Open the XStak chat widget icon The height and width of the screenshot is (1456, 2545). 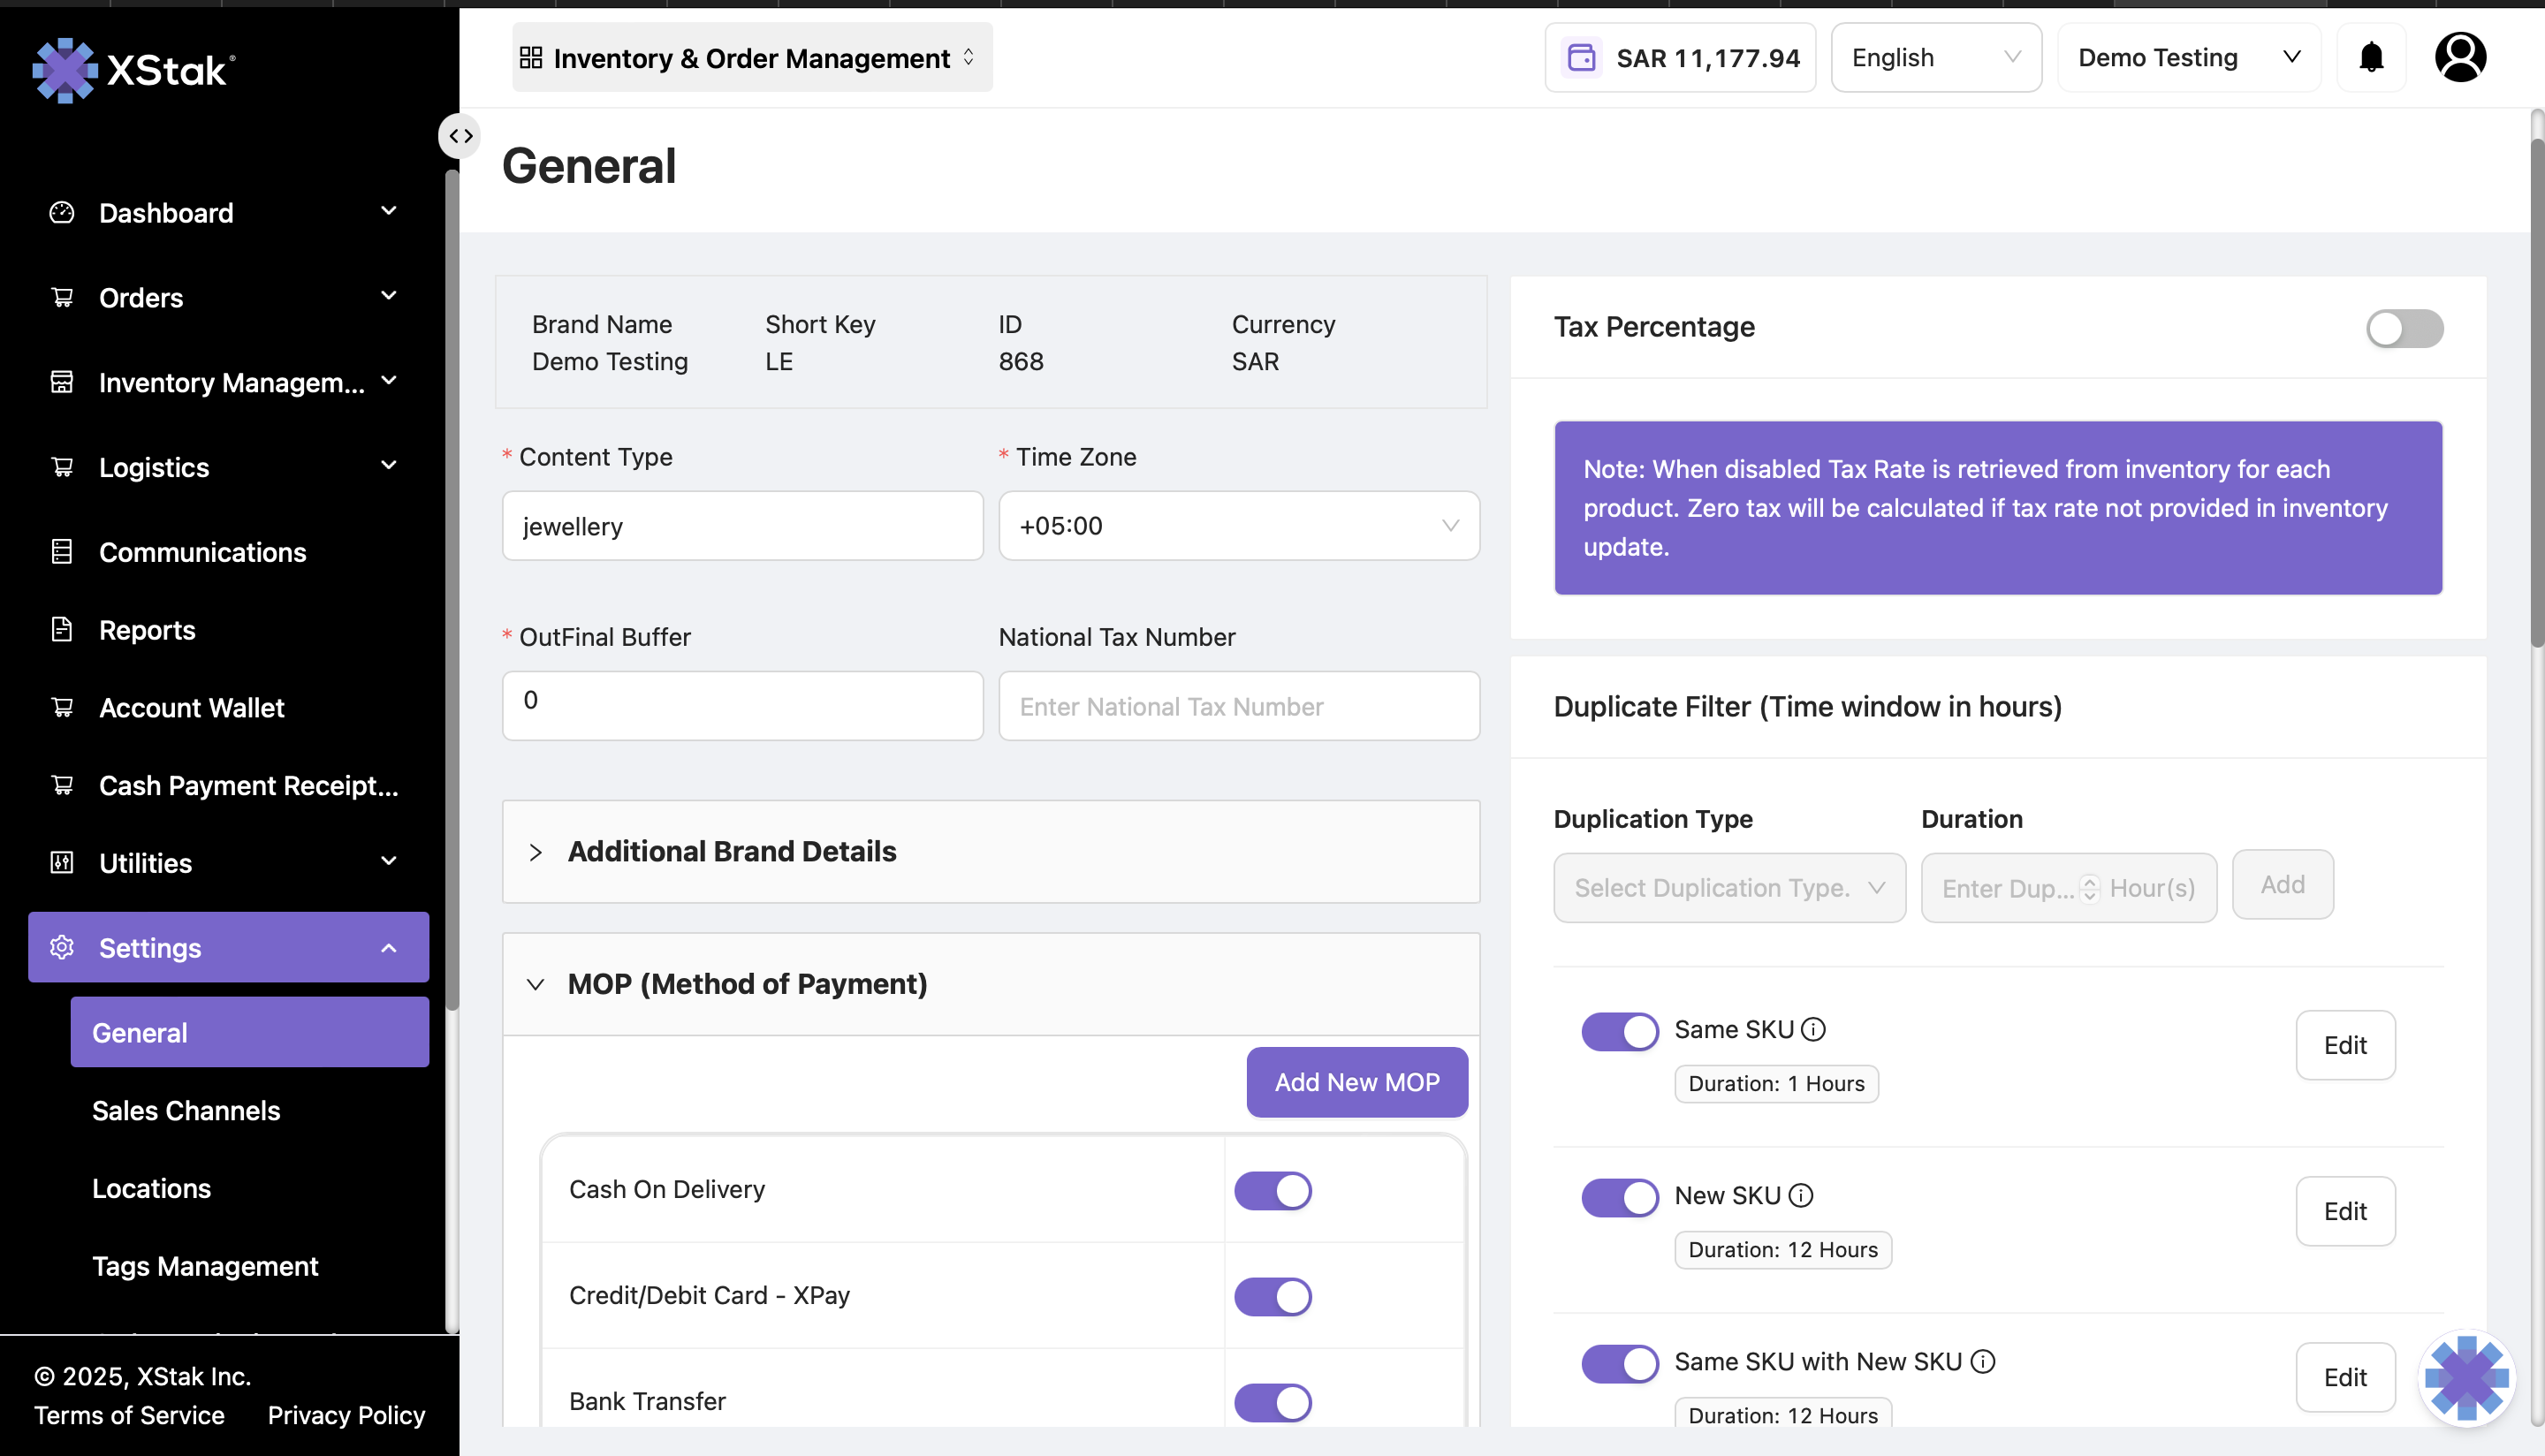[2466, 1377]
